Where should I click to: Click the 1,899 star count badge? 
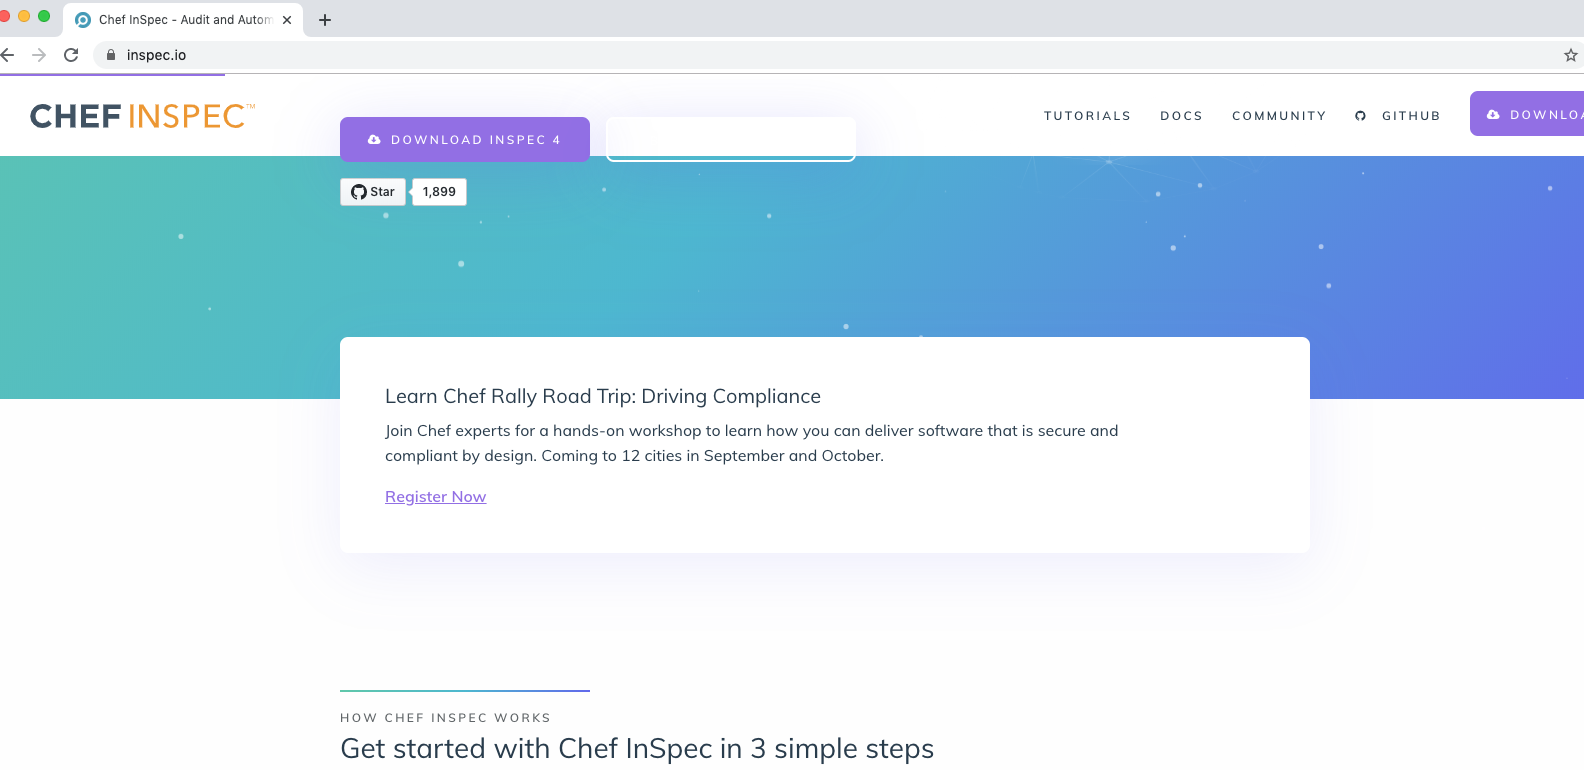point(439,191)
